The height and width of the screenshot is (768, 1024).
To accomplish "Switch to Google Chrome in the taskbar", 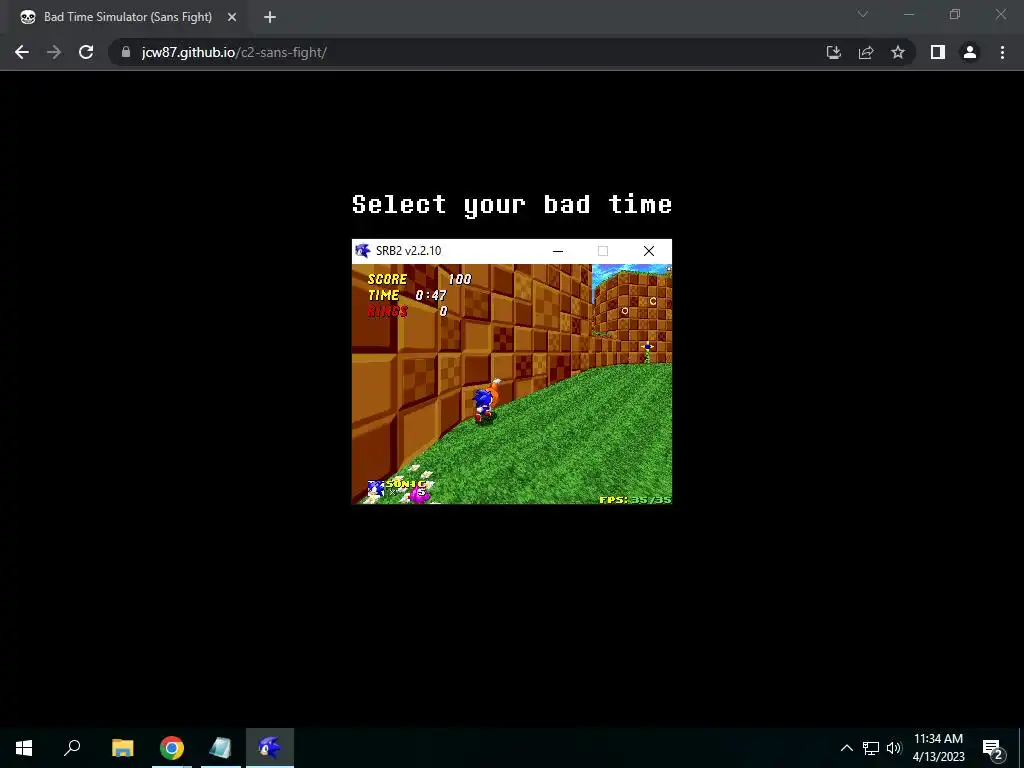I will (172, 748).
